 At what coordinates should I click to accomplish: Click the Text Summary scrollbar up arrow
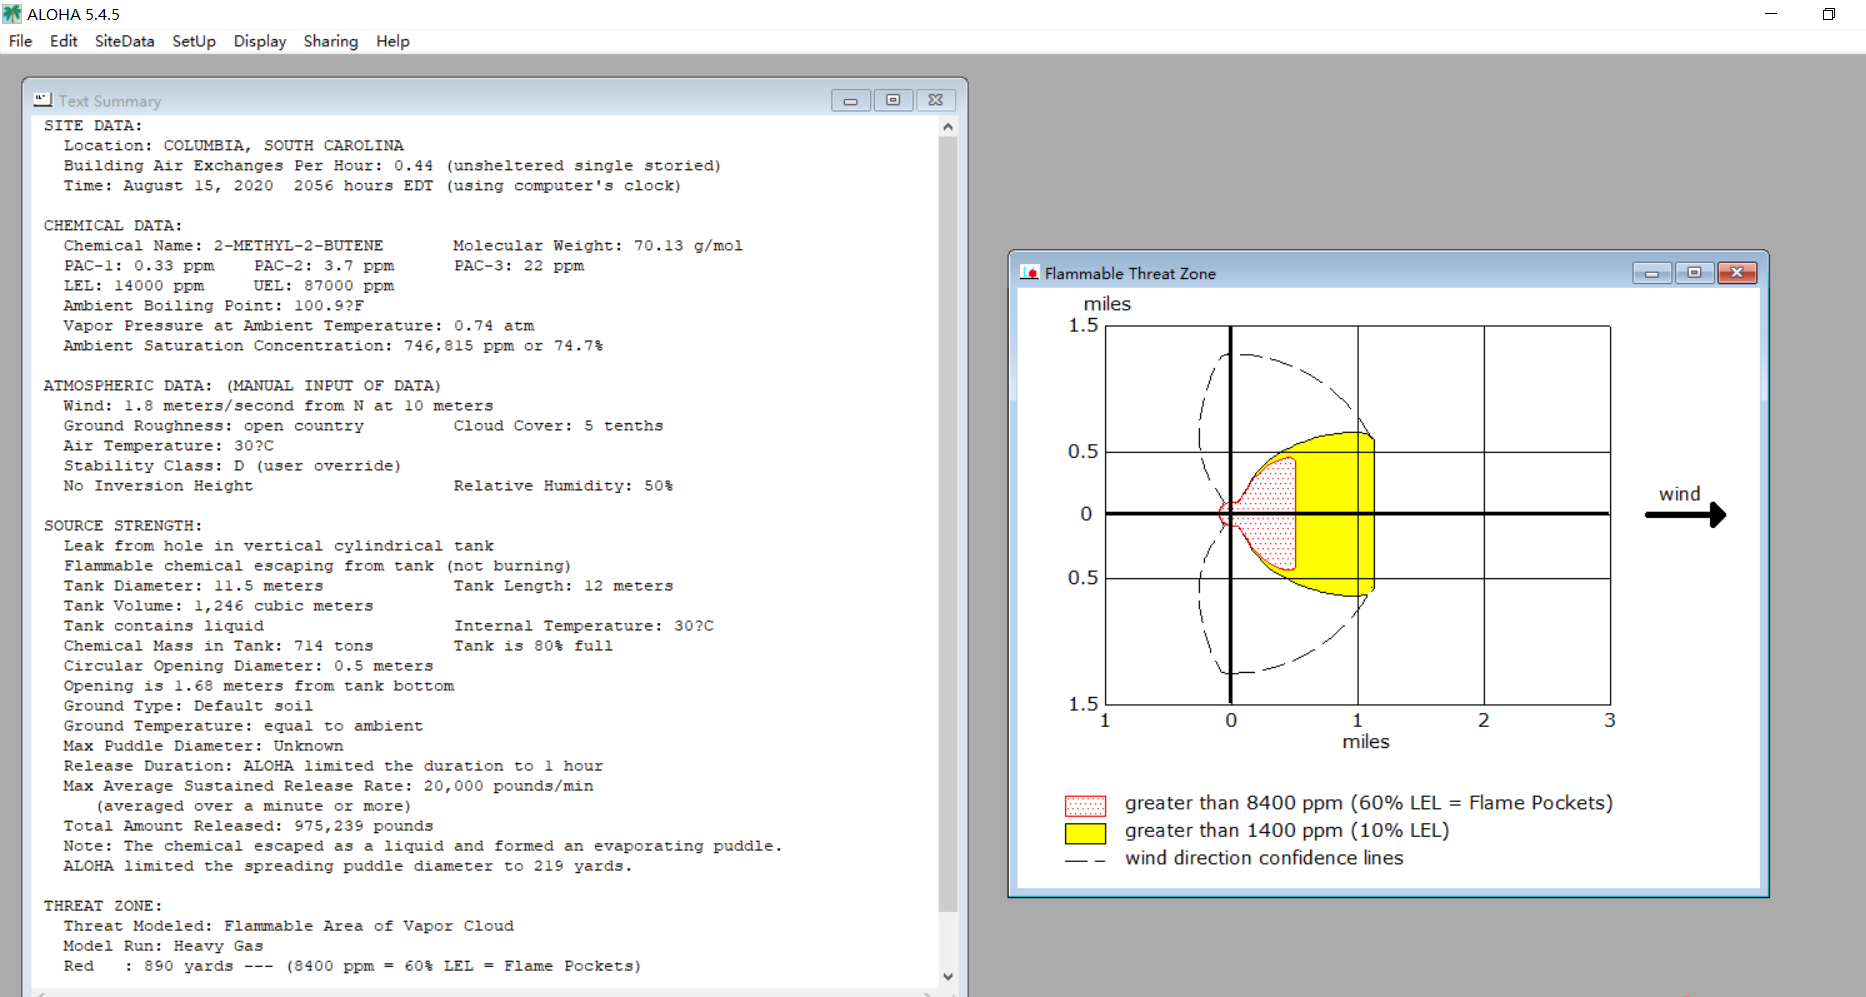point(948,127)
